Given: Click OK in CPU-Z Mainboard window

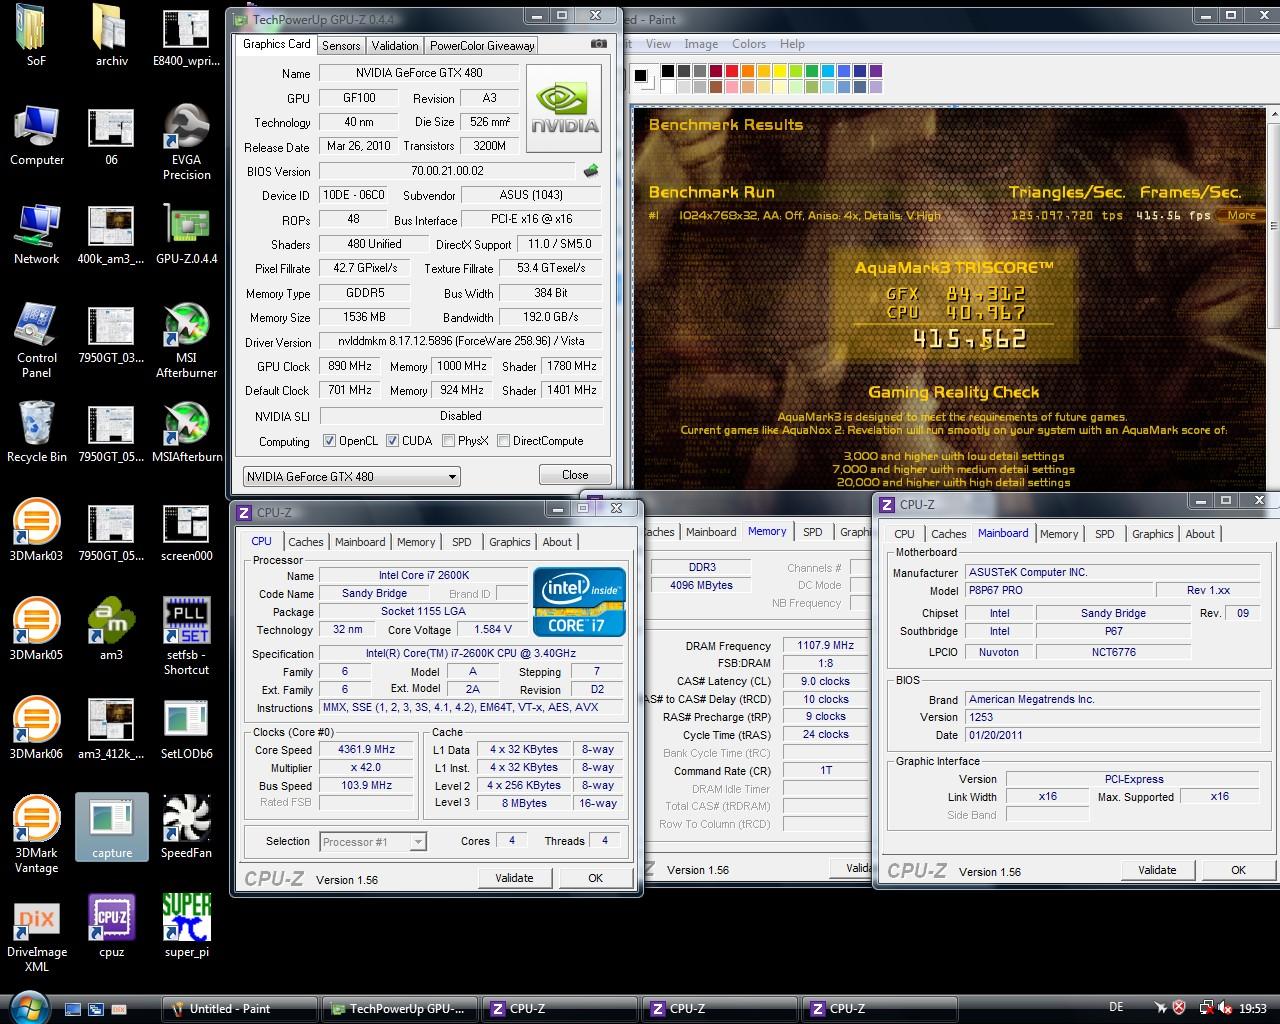Looking at the screenshot, I should [x=1238, y=870].
